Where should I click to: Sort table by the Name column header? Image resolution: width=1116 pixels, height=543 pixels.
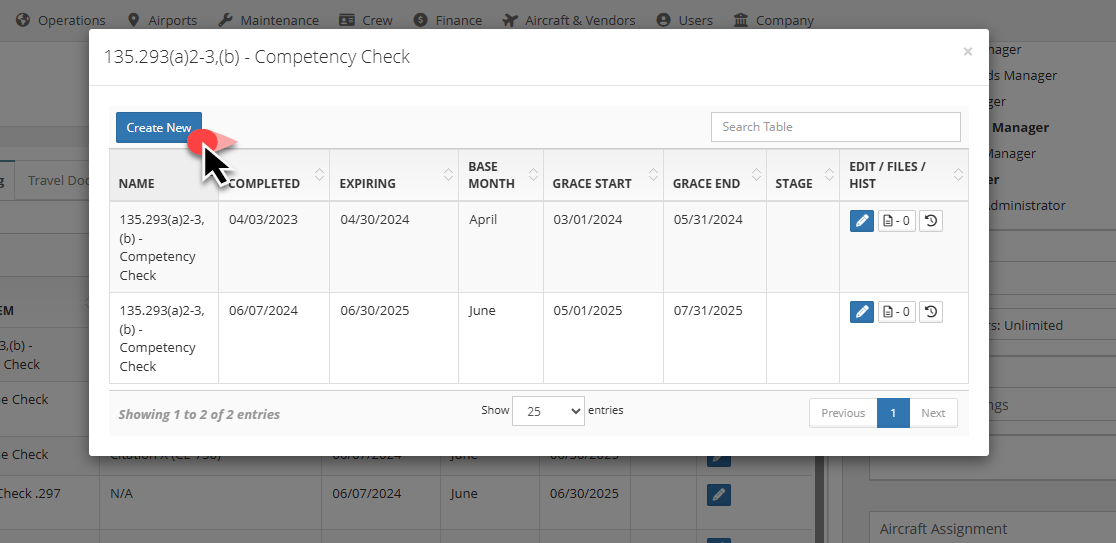pyautogui.click(x=164, y=175)
